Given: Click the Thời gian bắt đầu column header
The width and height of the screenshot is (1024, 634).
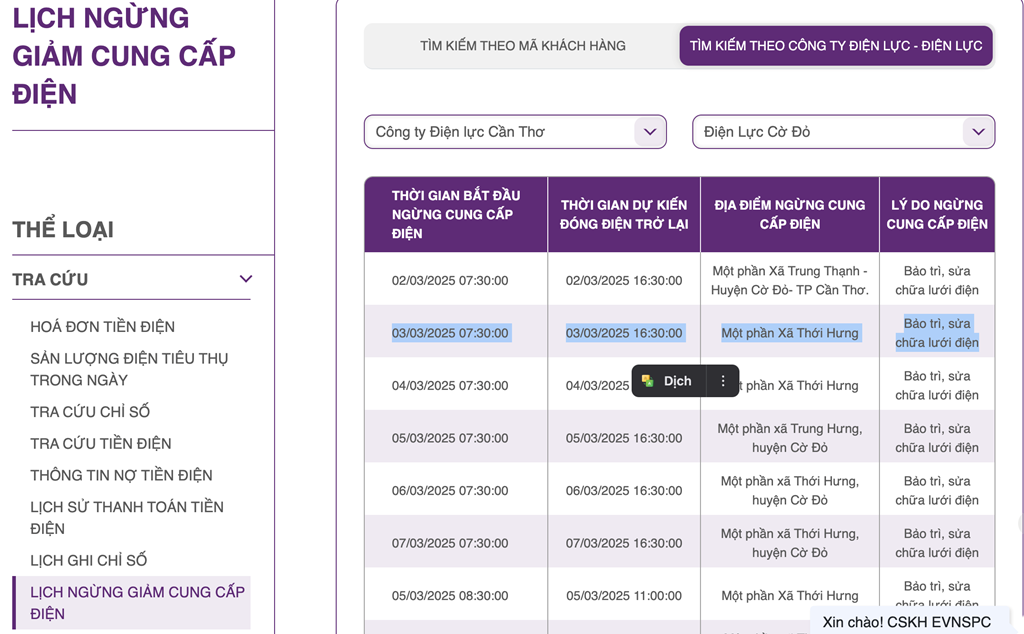Looking at the screenshot, I should point(455,214).
